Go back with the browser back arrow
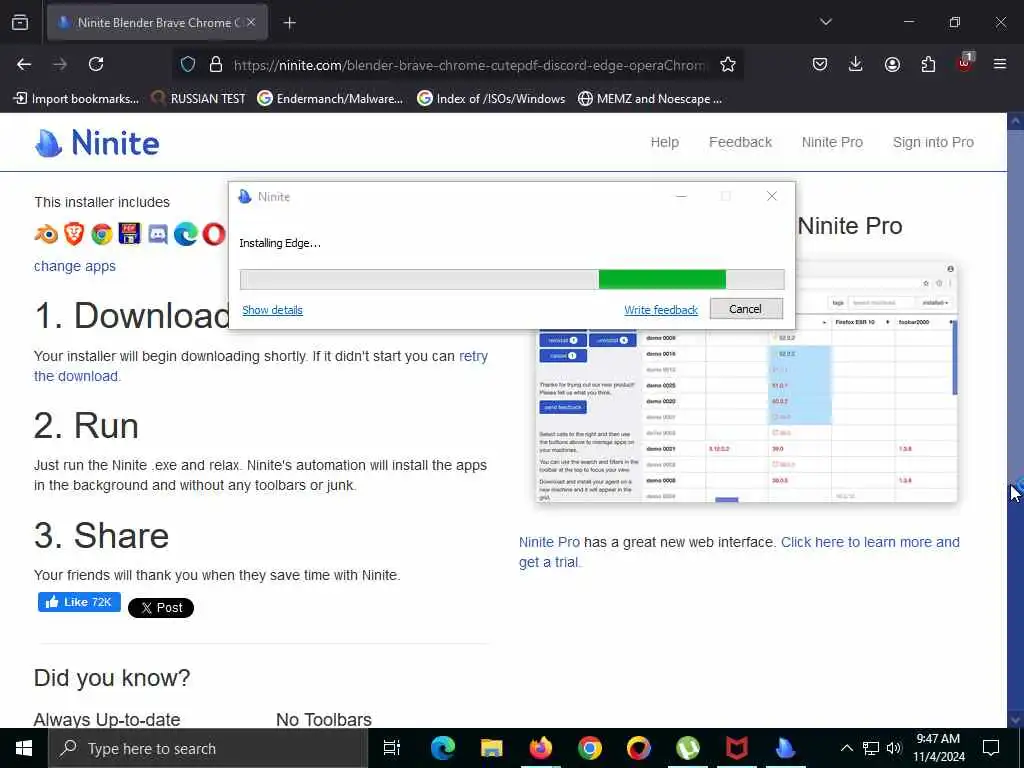 24,64
